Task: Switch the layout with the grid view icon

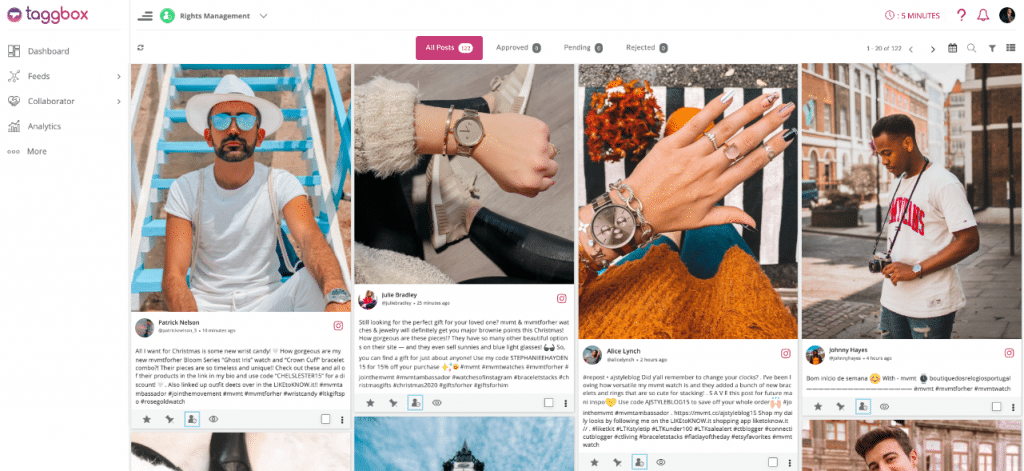Action: click(1010, 48)
